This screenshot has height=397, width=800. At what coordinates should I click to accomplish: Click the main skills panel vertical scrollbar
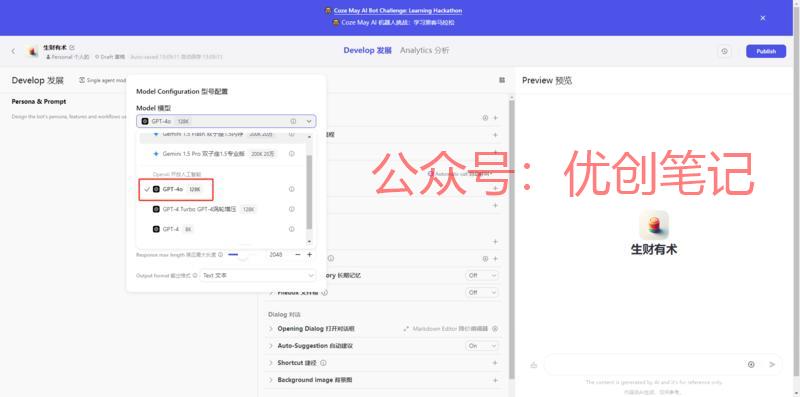tap(512, 239)
